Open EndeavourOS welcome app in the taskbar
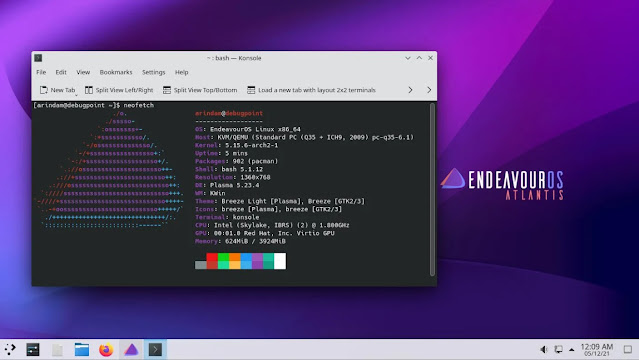This screenshot has width=639, height=360. click(131, 349)
